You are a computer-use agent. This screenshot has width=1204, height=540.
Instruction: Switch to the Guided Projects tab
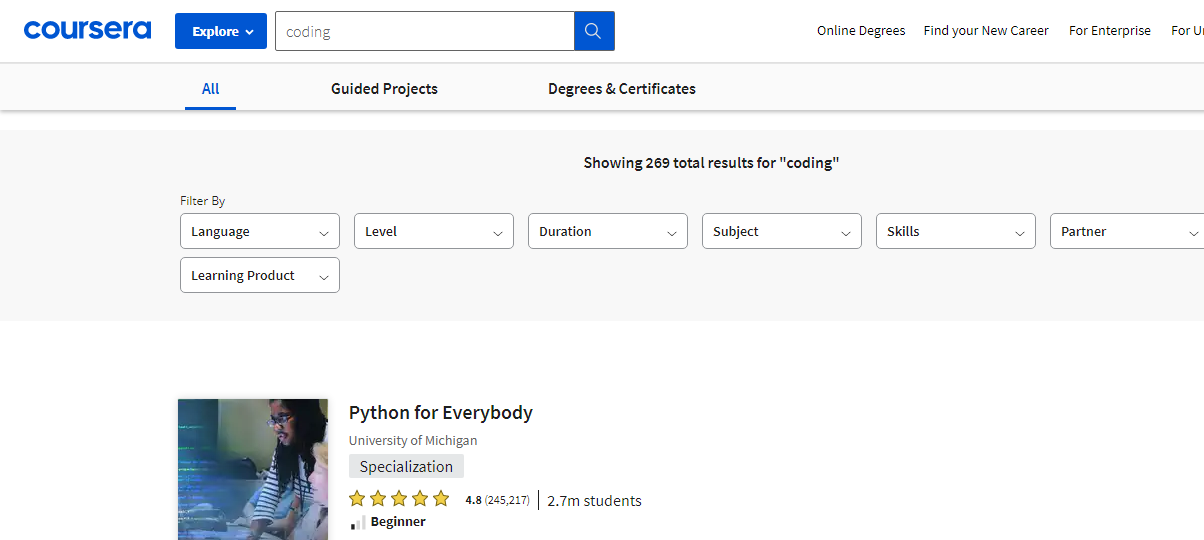click(x=384, y=89)
